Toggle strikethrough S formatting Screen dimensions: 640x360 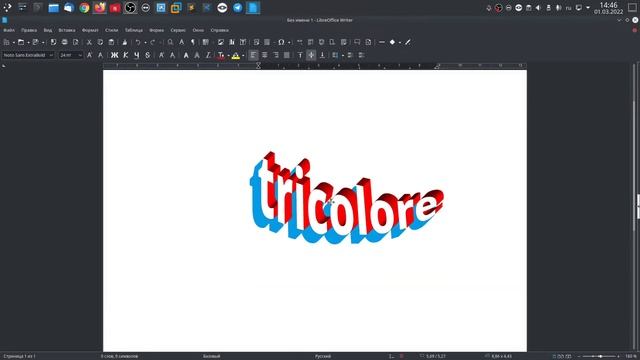tap(148, 55)
